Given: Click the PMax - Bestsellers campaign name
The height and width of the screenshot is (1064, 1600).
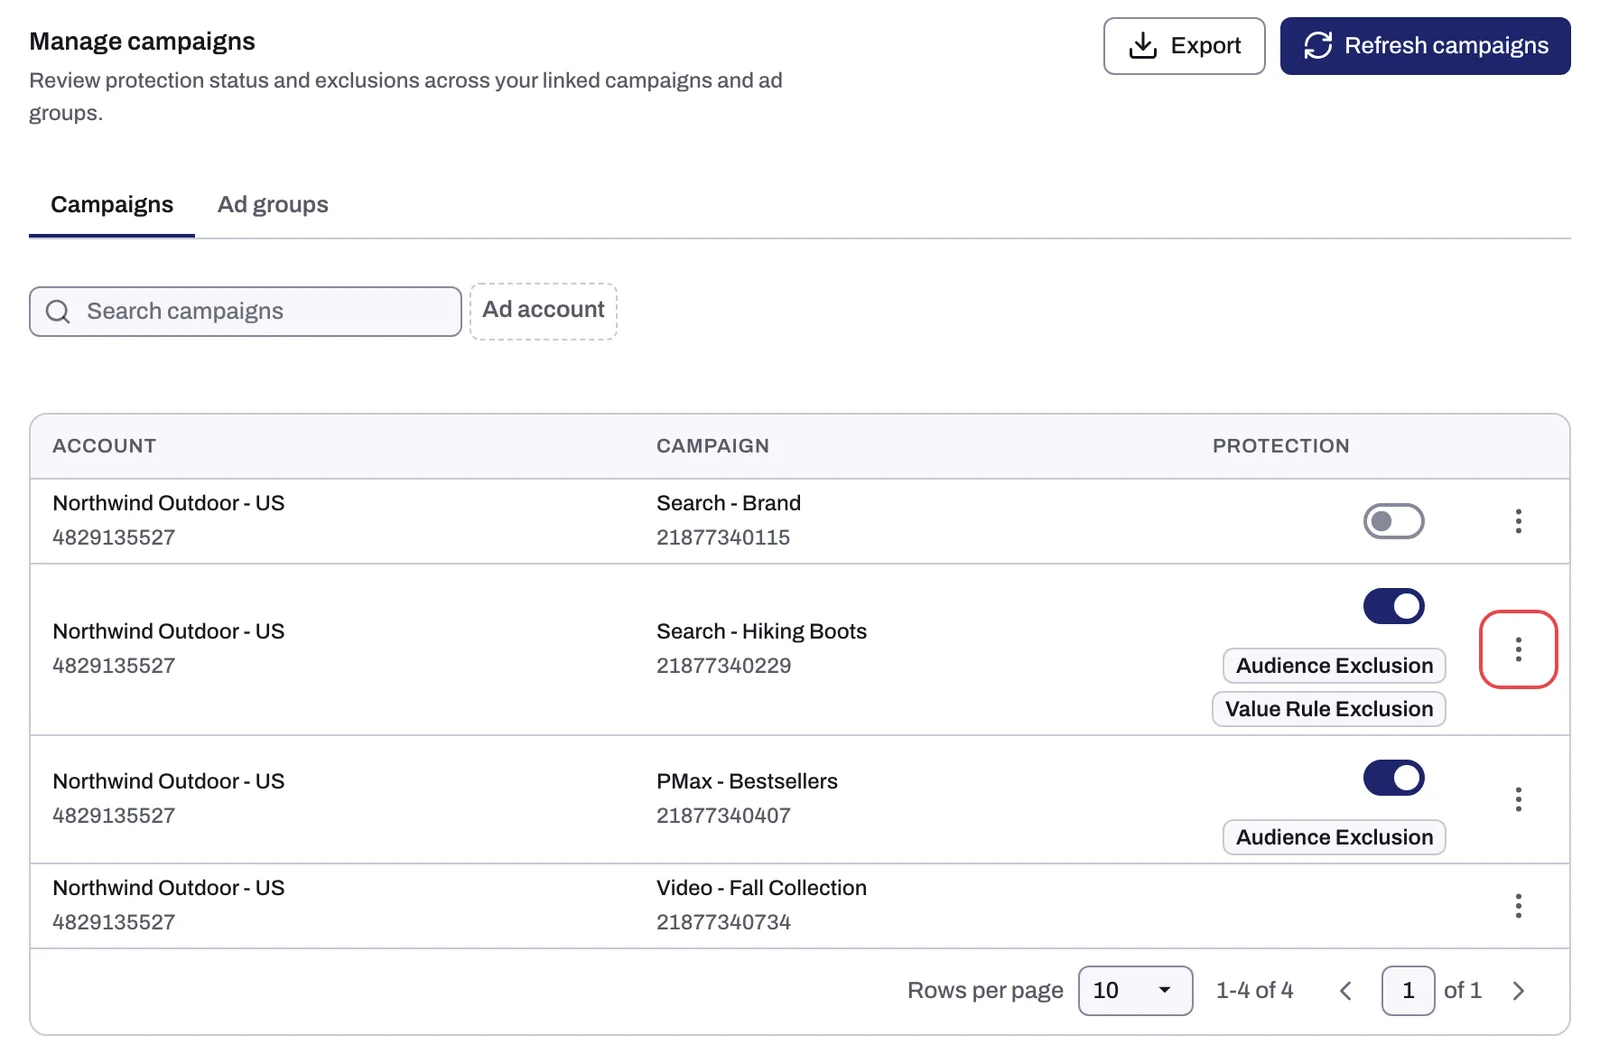Looking at the screenshot, I should (747, 782).
